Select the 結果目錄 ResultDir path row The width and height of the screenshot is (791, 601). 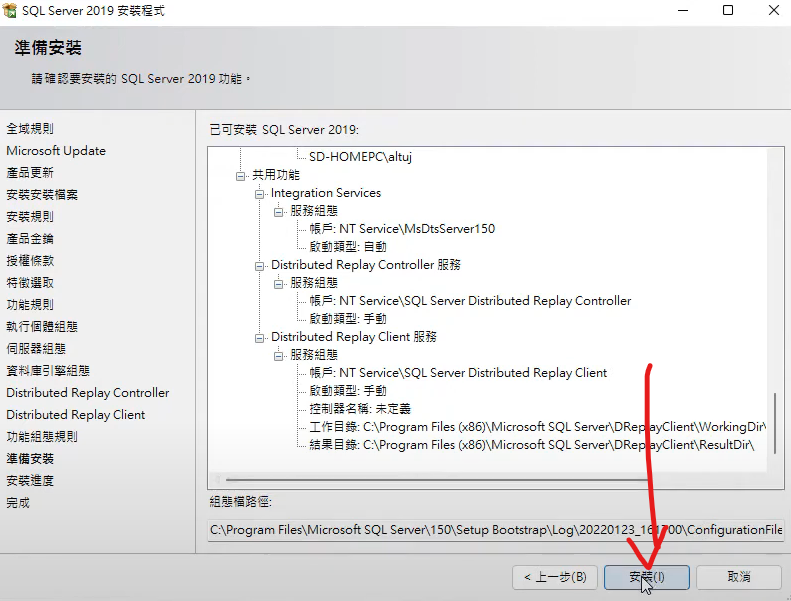(x=532, y=445)
